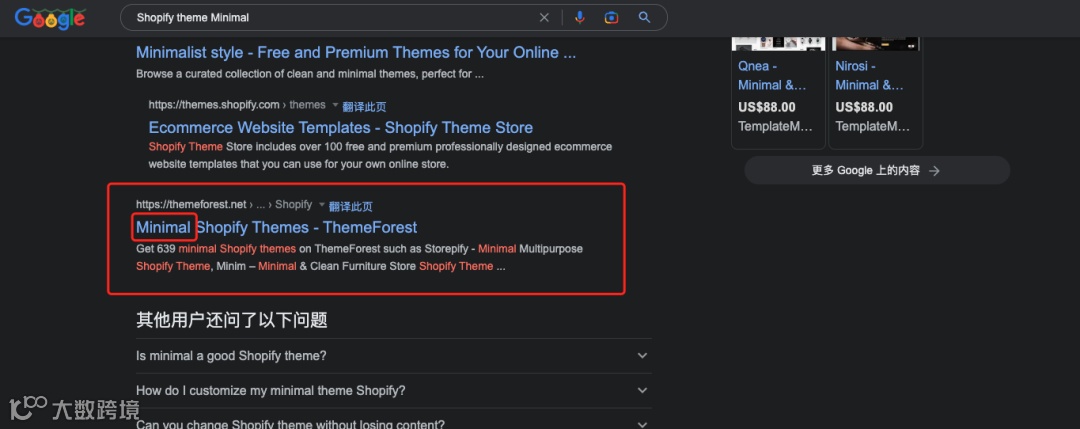Open dropdown arrow next to themeforest.net URL

[x=322, y=205]
